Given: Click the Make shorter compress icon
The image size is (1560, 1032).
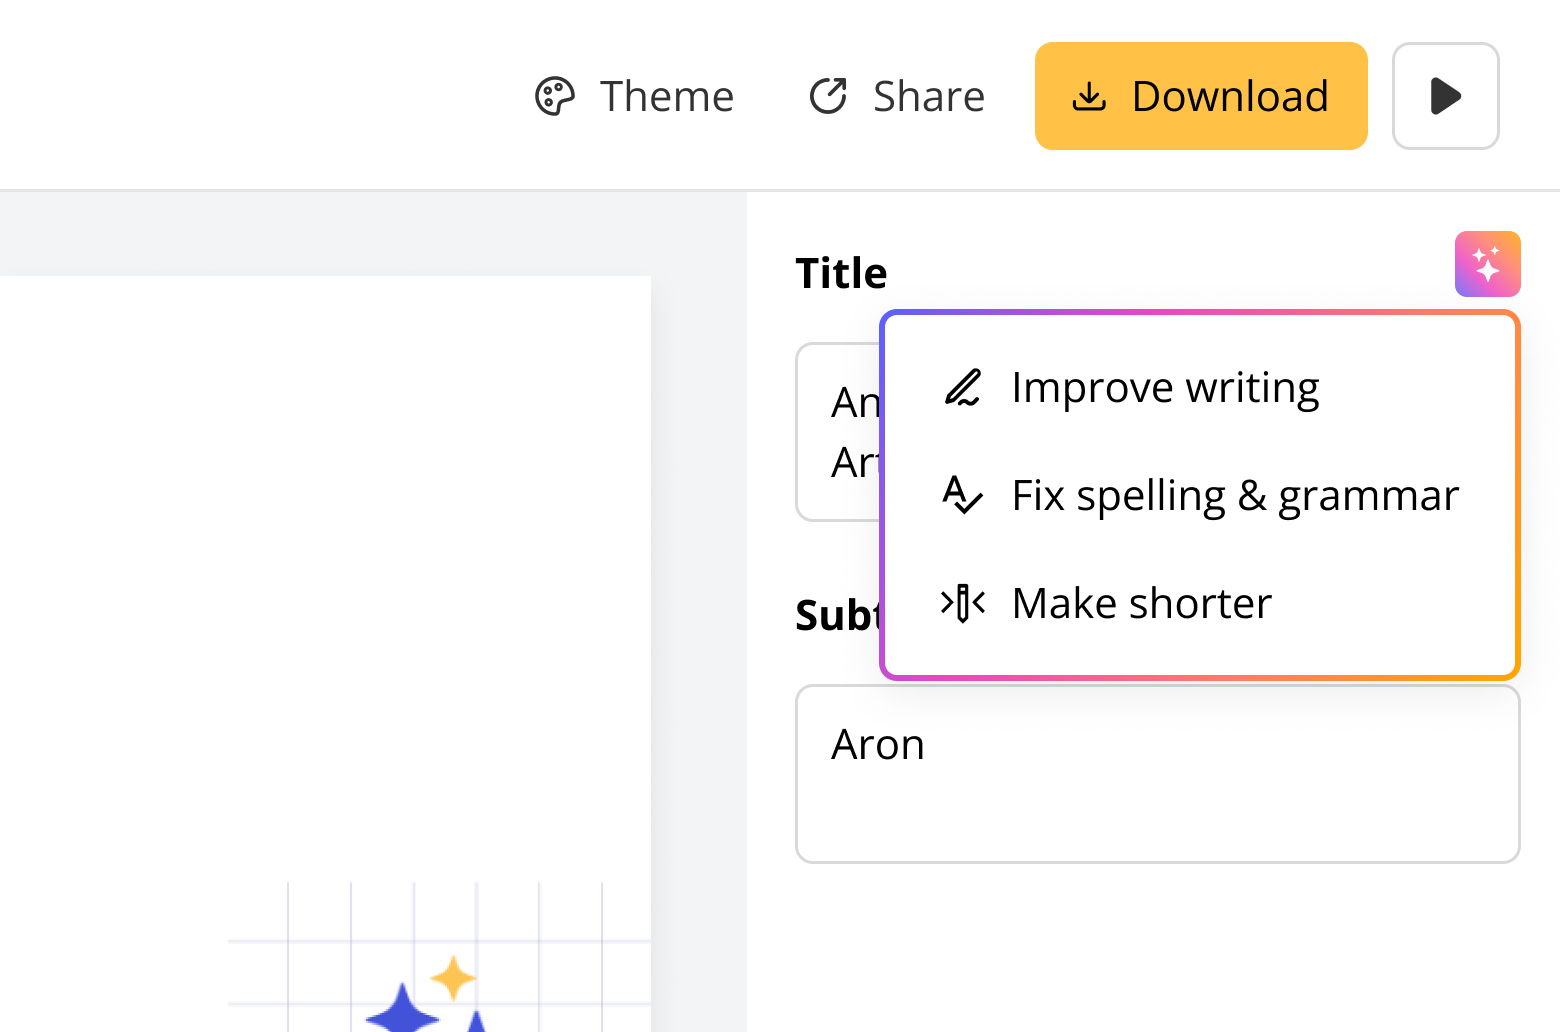Looking at the screenshot, I should coord(963,604).
